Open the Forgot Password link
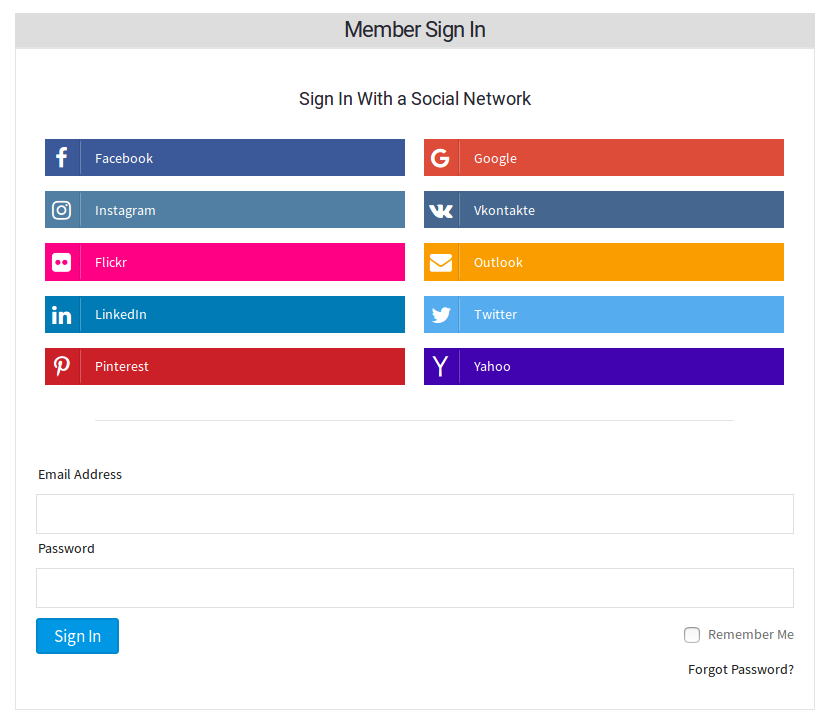The height and width of the screenshot is (724, 830). tap(740, 670)
